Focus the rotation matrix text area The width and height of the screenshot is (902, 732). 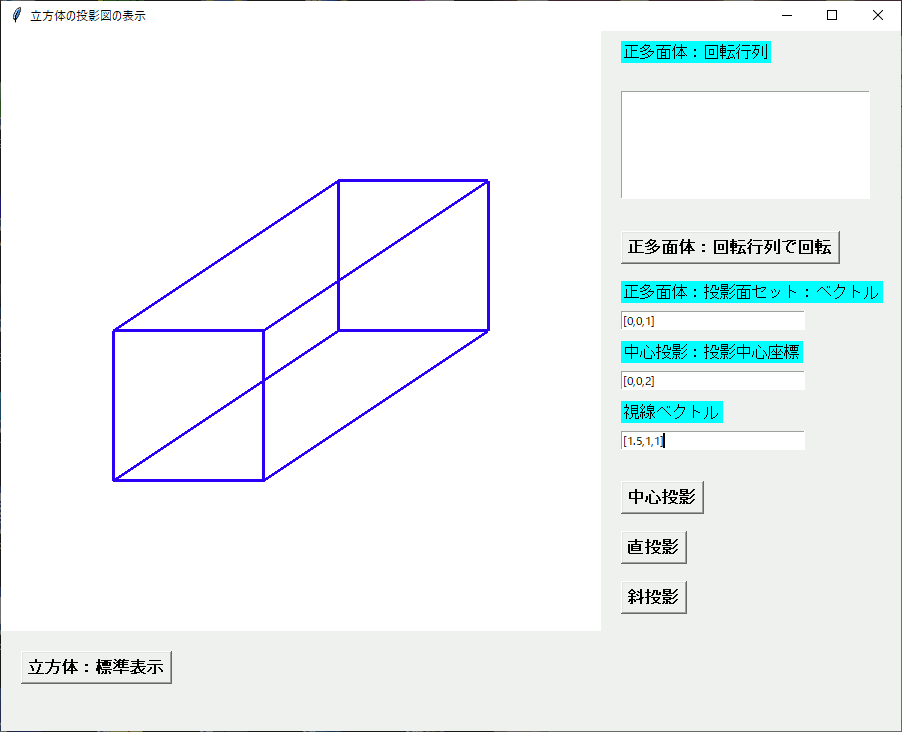745,145
